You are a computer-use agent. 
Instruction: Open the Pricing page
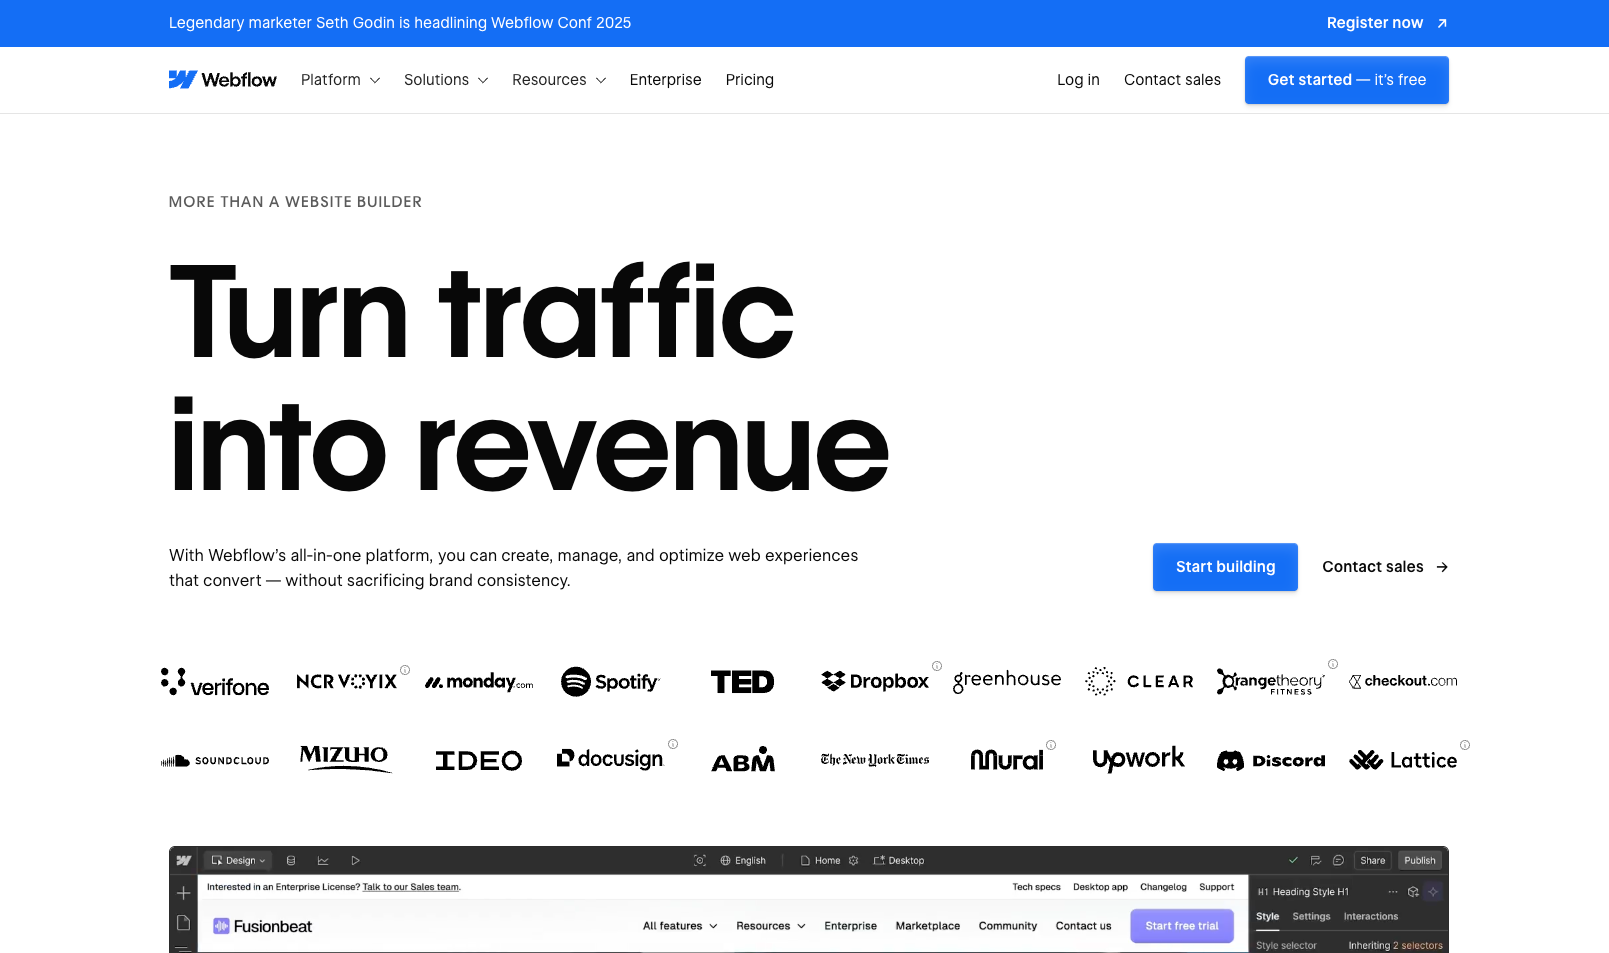click(750, 80)
